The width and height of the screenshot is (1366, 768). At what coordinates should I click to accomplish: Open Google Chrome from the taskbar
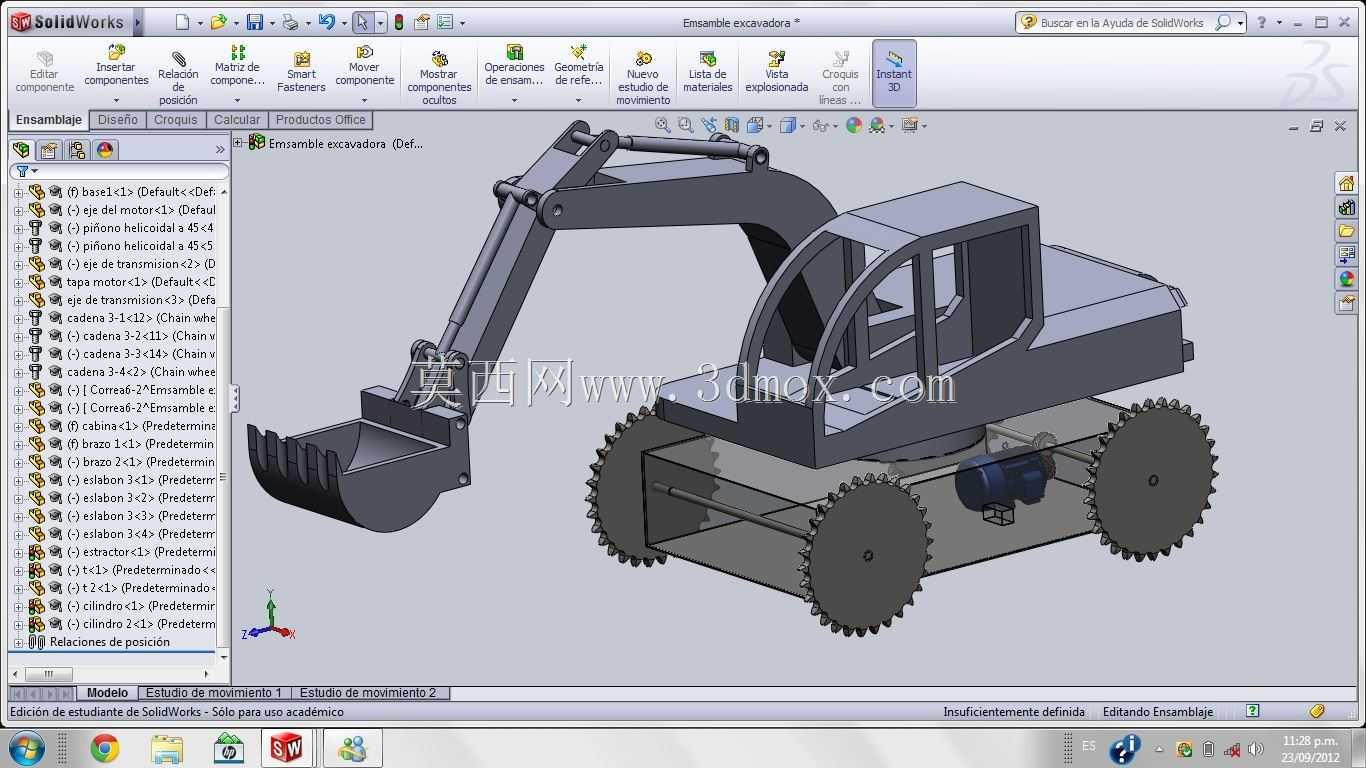(x=105, y=748)
